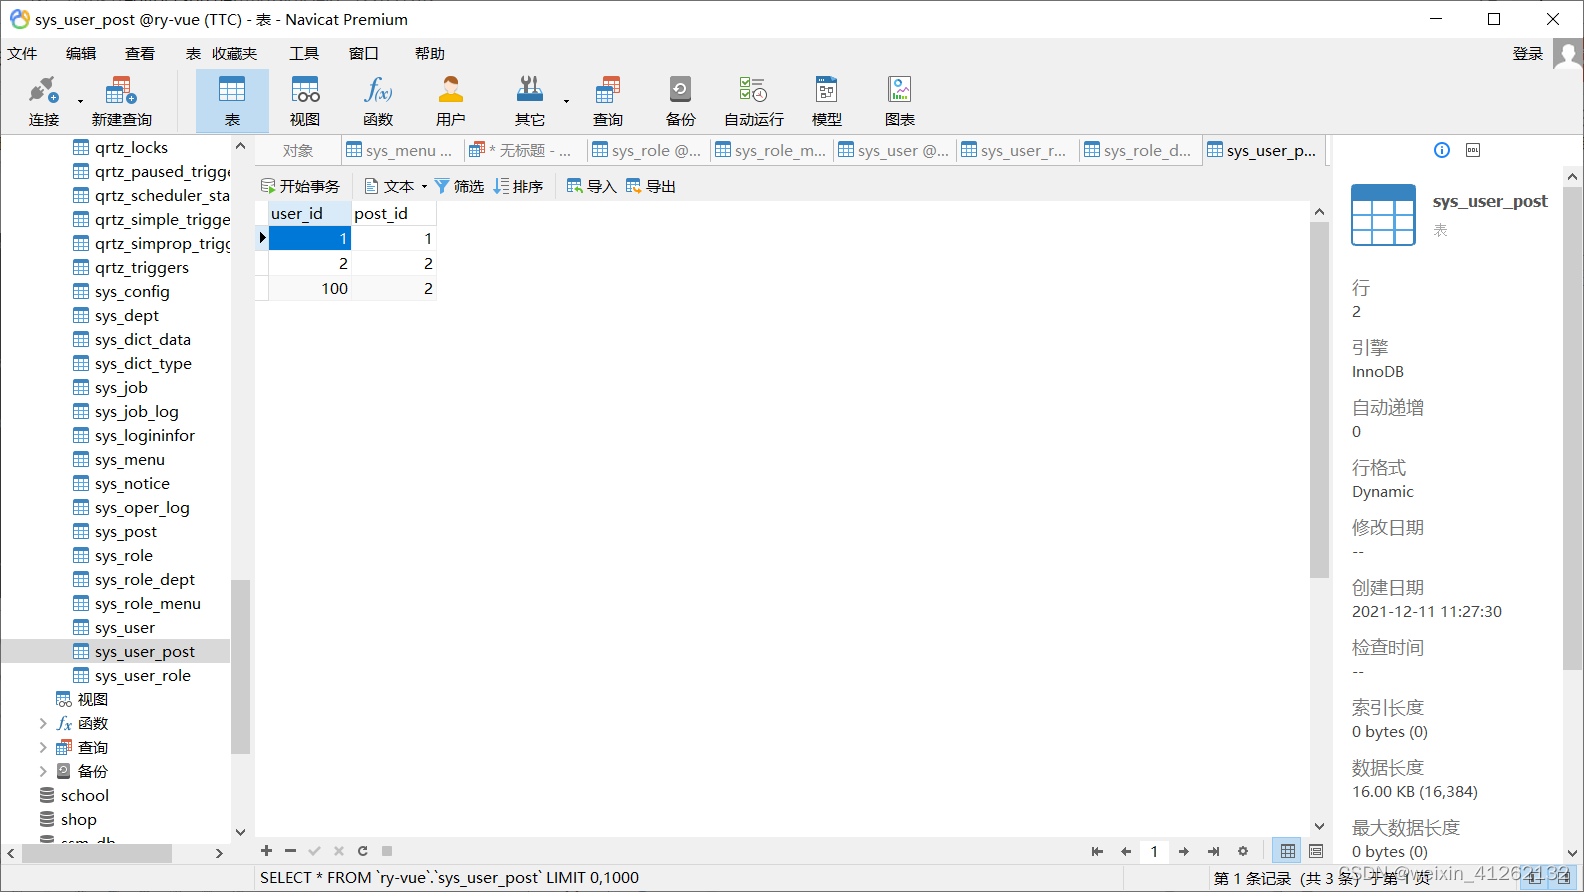Screen dimensions: 1584x892
Task: Open the dropdown arrow beside 其它
Action: coord(566,101)
